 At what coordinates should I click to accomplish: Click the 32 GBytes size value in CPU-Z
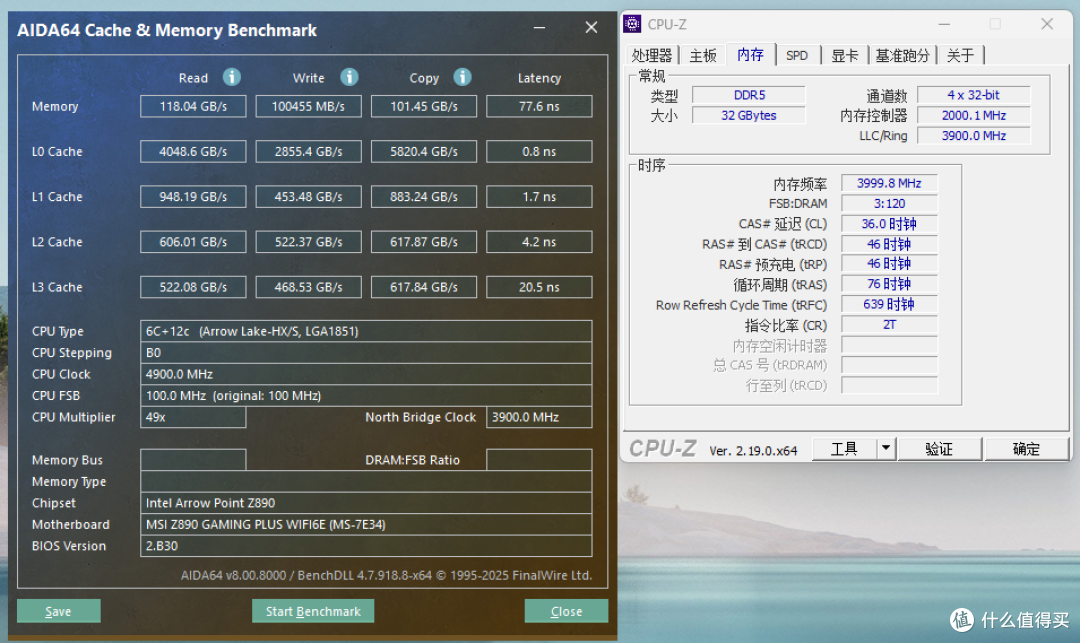click(x=749, y=115)
